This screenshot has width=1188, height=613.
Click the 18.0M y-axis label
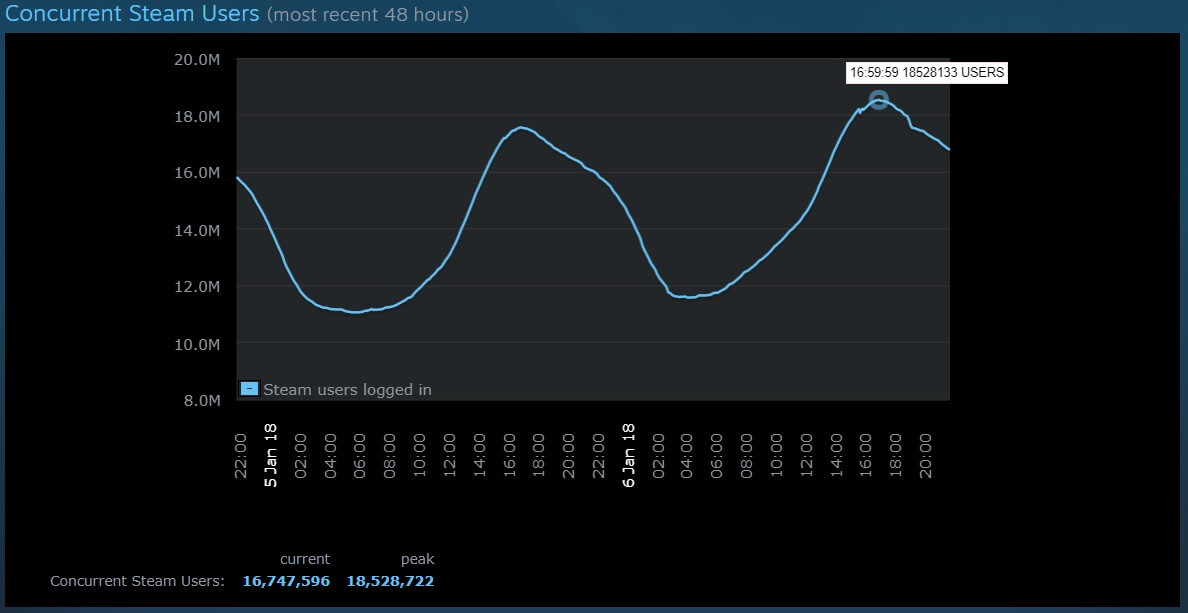coord(196,116)
